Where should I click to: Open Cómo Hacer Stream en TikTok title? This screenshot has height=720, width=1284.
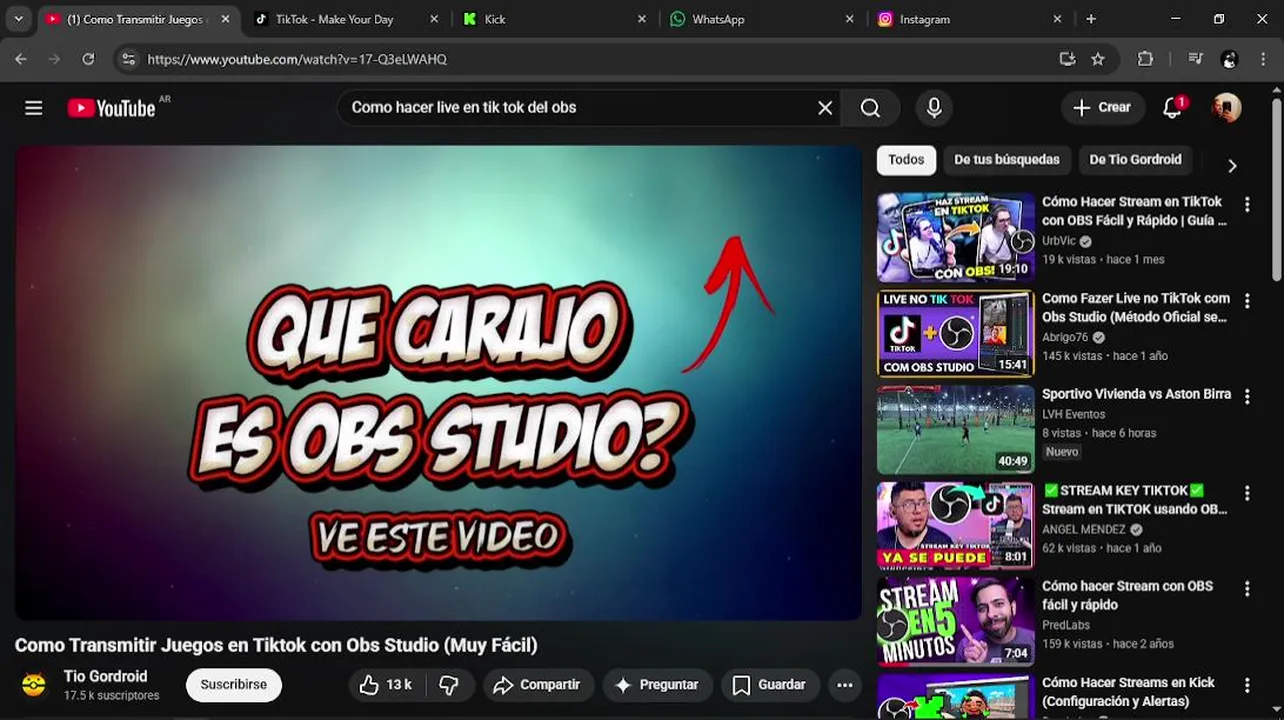[x=1133, y=211]
